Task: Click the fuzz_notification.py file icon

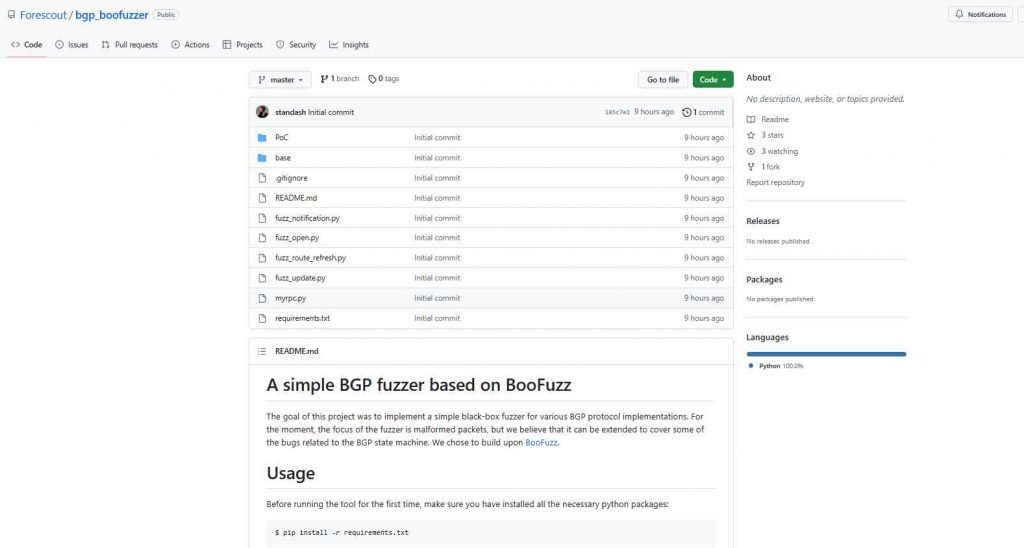Action: tap(262, 218)
